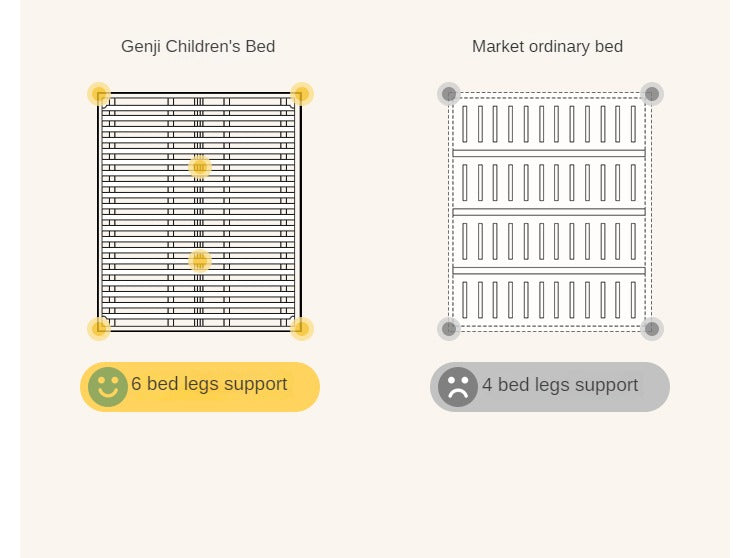The image size is (750, 558).
Task: Click the green smiley face icon
Action: coord(108,387)
